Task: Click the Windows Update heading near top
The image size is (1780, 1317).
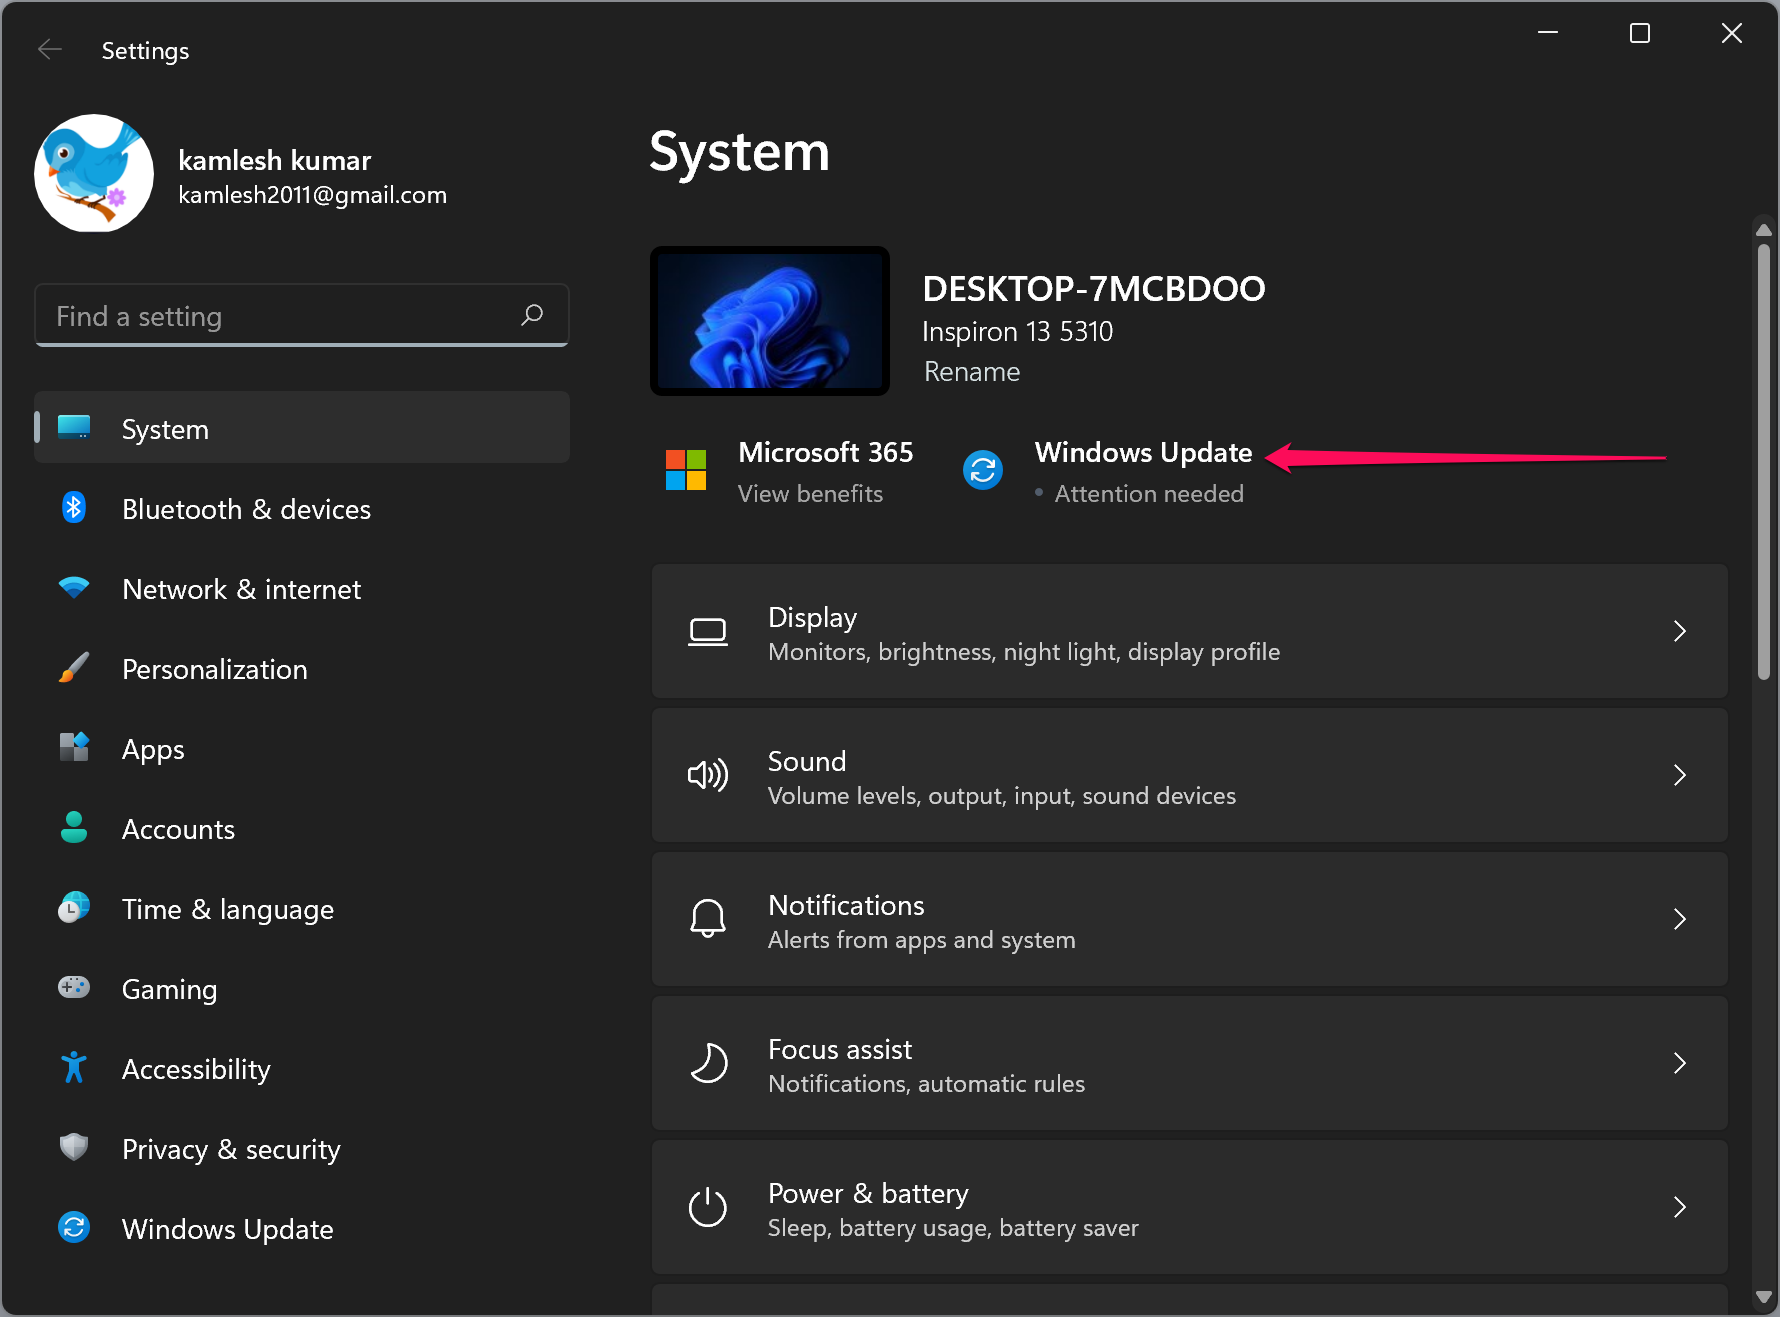Action: [x=1143, y=453]
